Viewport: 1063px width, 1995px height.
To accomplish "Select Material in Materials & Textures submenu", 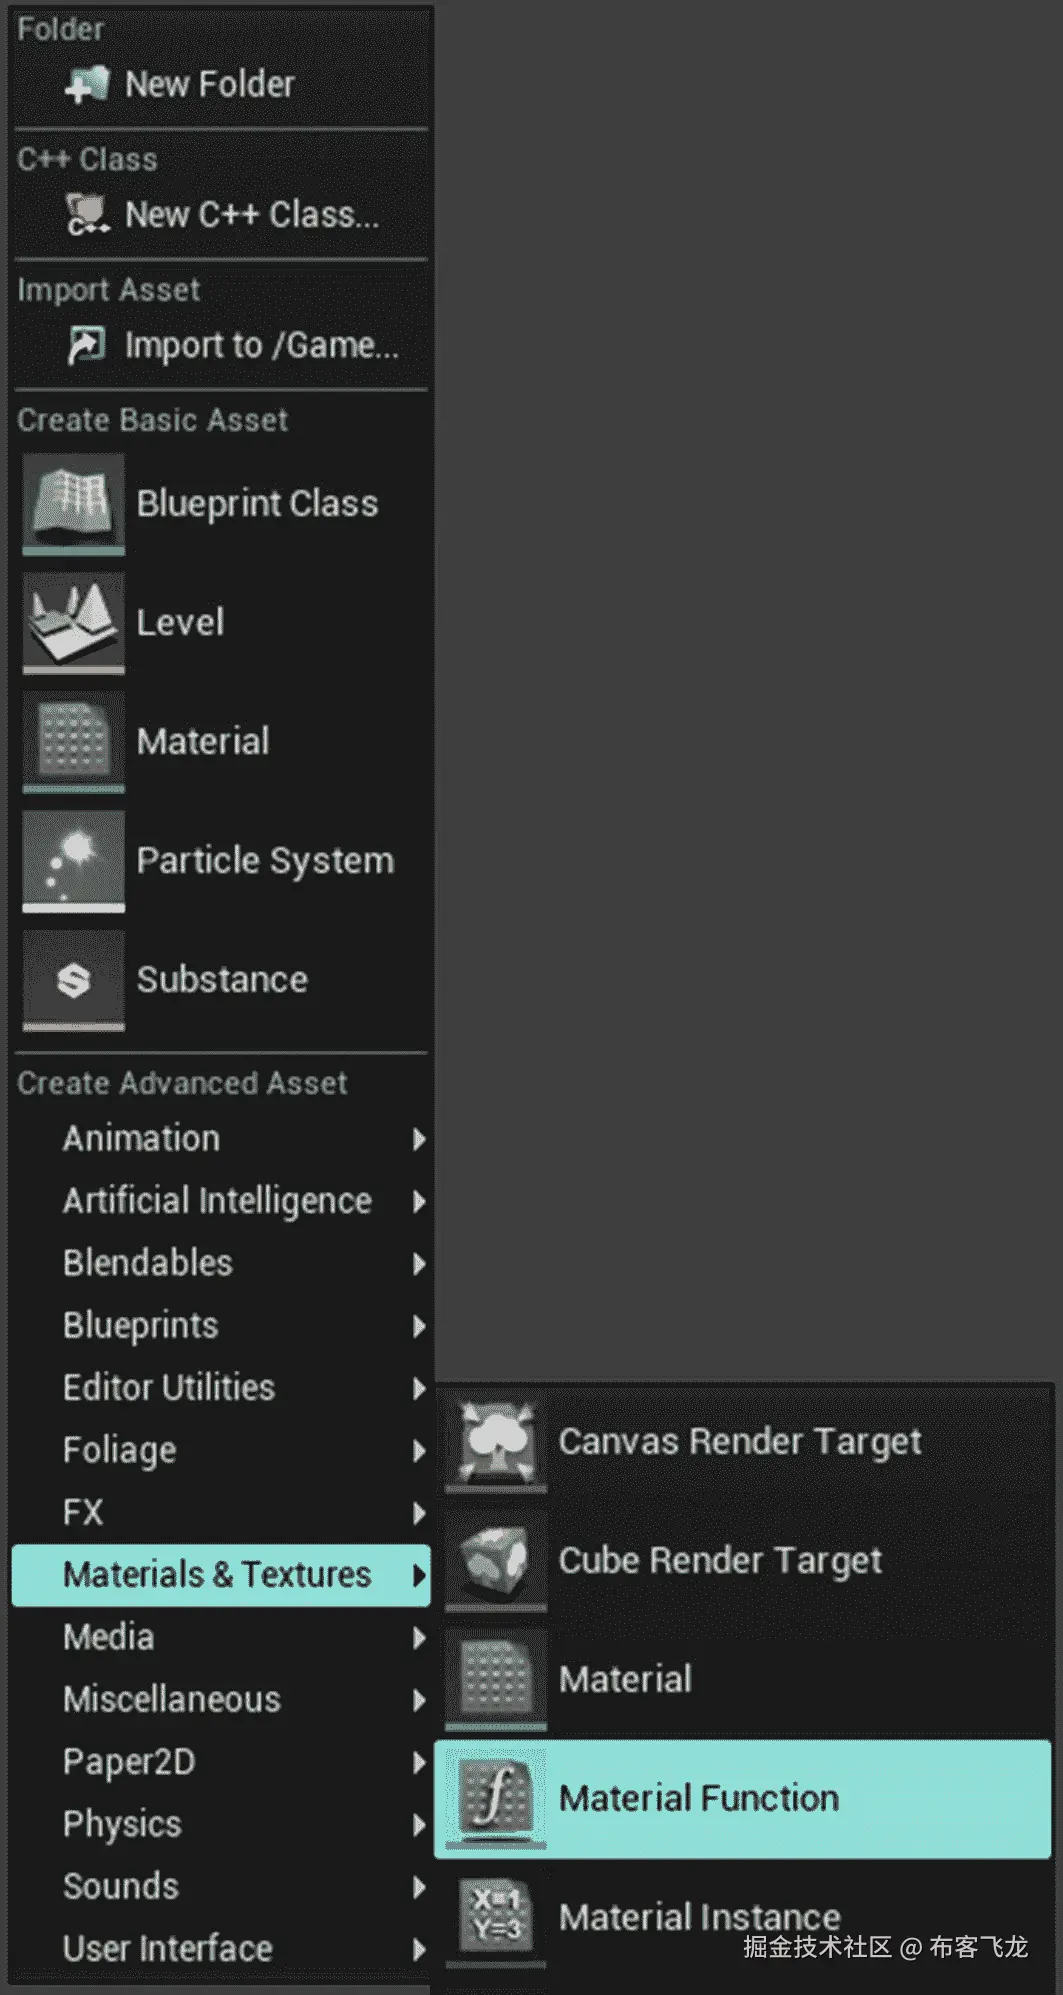I will 625,1679.
